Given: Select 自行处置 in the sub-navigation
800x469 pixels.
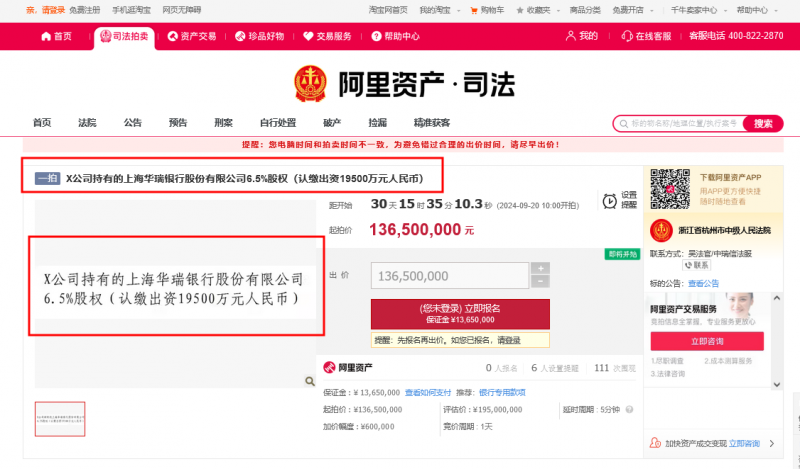Looking at the screenshot, I should click(278, 122).
